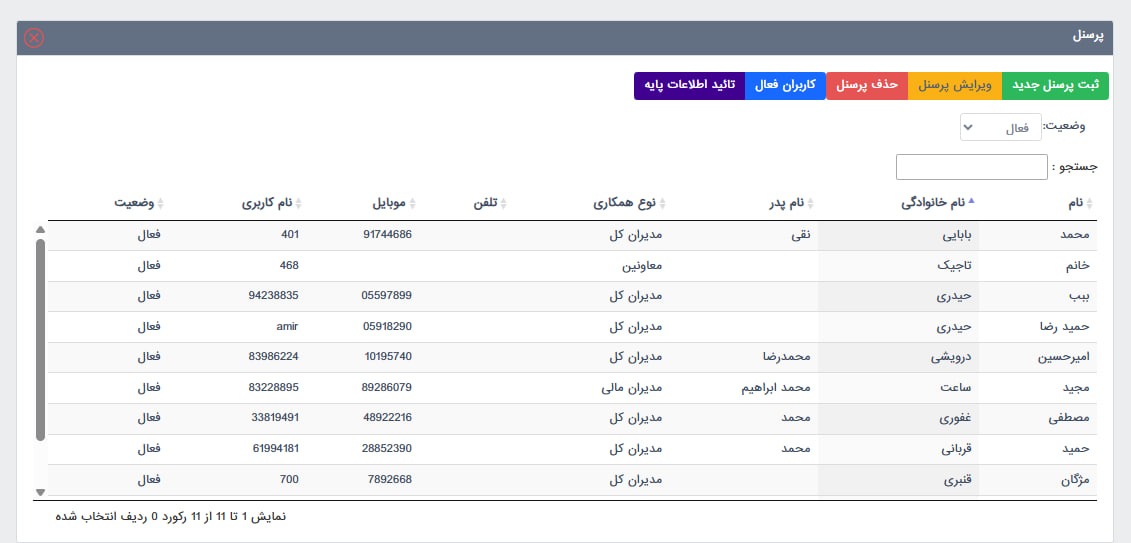The height and width of the screenshot is (543, 1131).
Task: Open the وضعیت status dropdown
Action: pos(1000,128)
